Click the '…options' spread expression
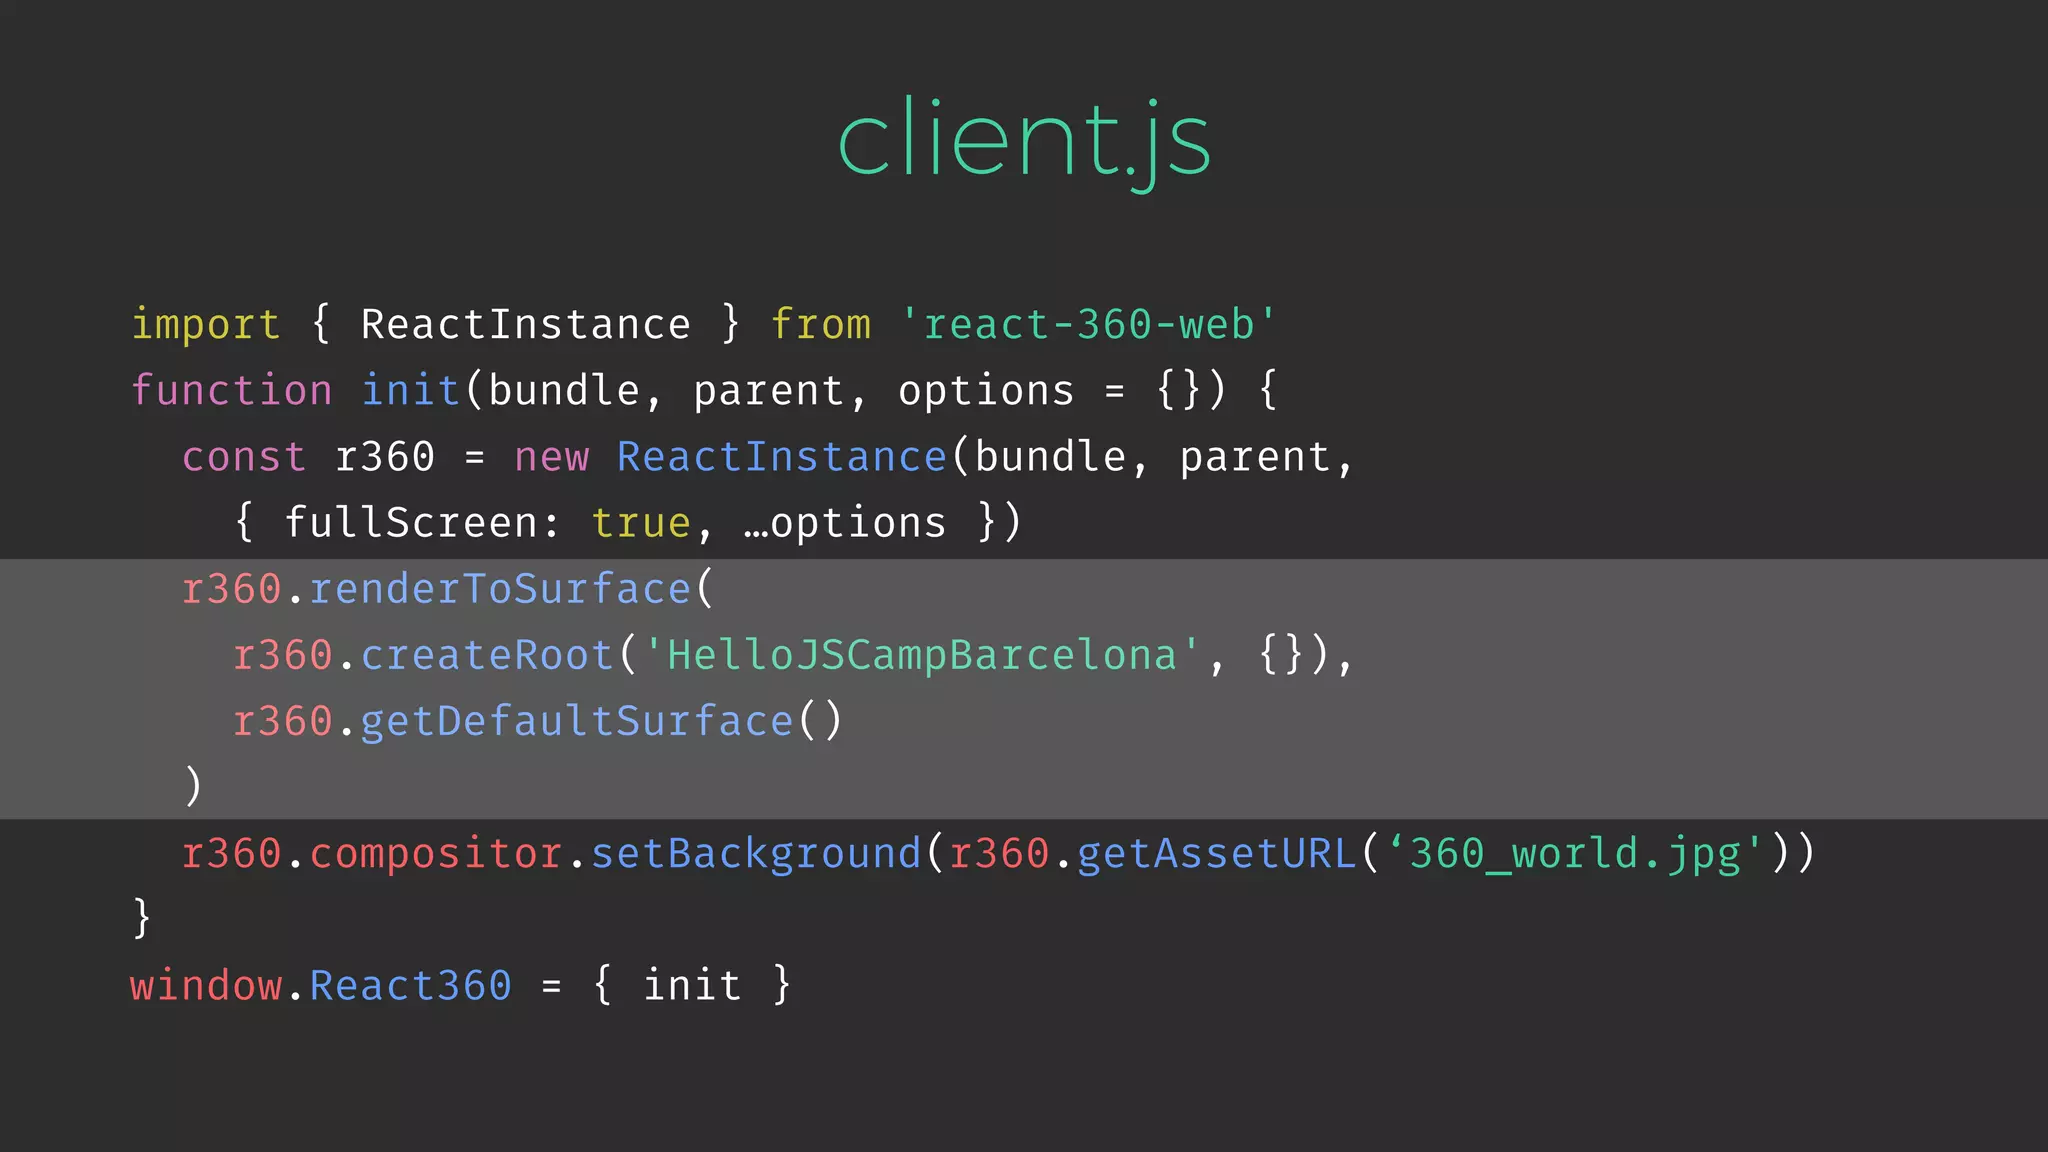 coord(845,524)
